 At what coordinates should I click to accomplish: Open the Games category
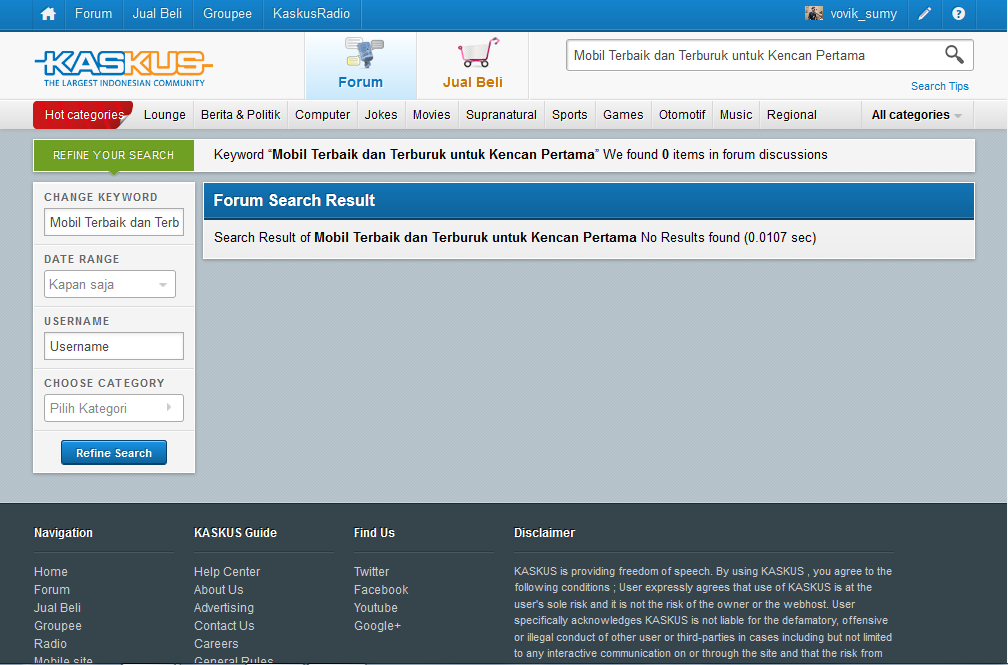tap(623, 114)
